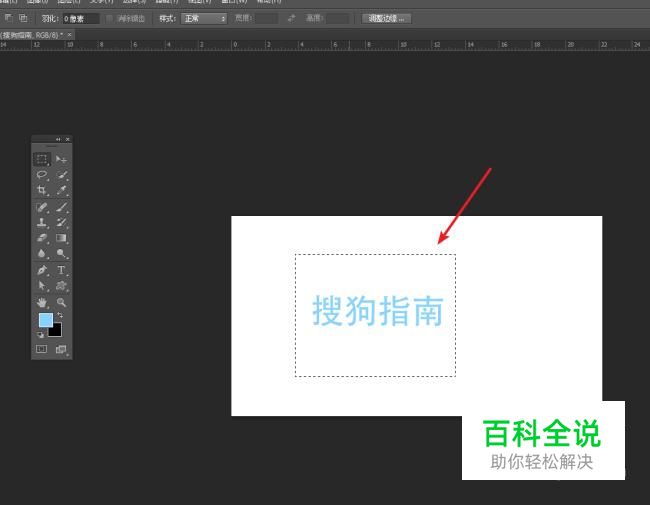Open the light blue foreground color picker
Image resolution: width=650 pixels, height=505 pixels.
45,319
